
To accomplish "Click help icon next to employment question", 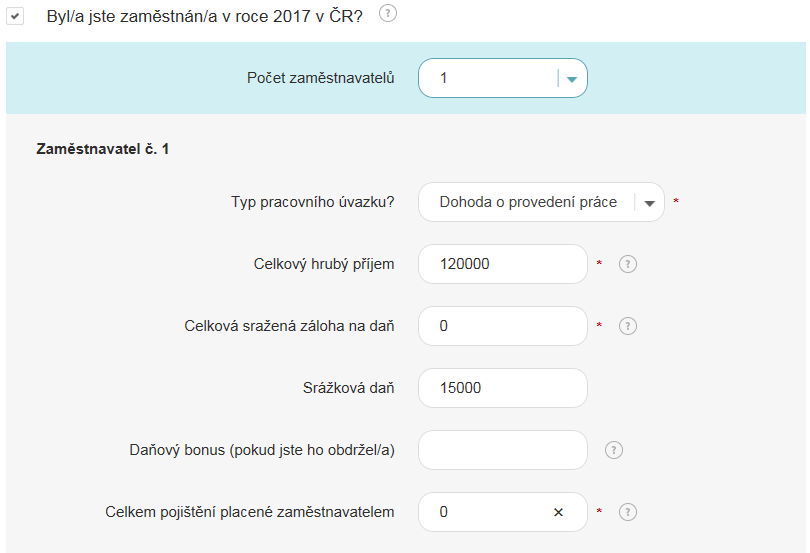I will point(388,14).
